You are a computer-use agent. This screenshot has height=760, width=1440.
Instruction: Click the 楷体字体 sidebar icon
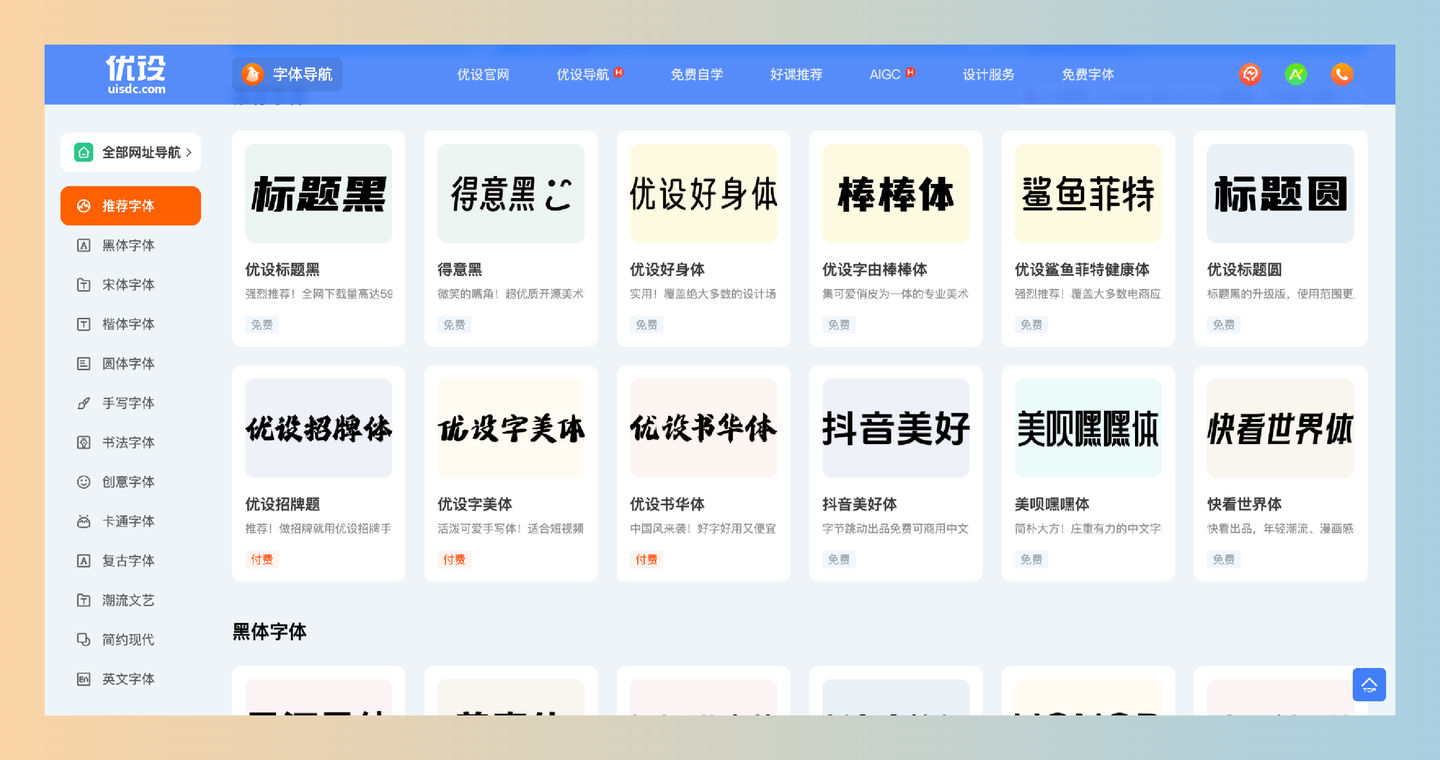[84, 324]
